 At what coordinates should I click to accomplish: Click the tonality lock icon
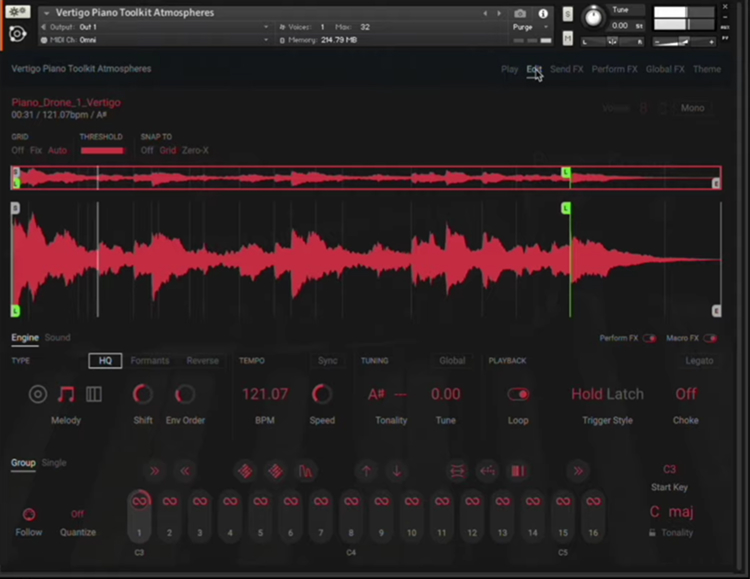pyautogui.click(x=652, y=533)
